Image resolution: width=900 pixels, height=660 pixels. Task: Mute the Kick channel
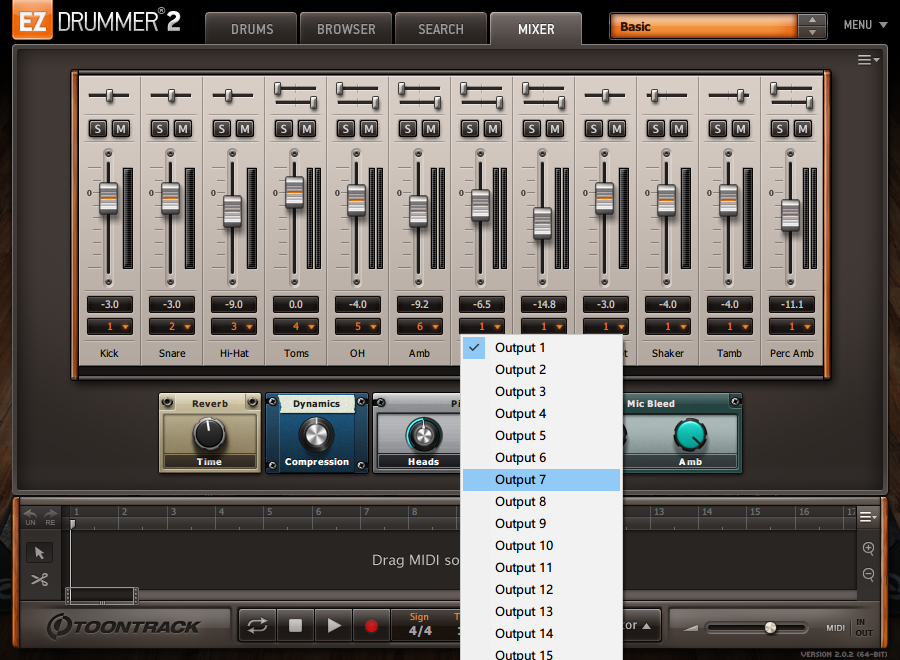pyautogui.click(x=121, y=129)
